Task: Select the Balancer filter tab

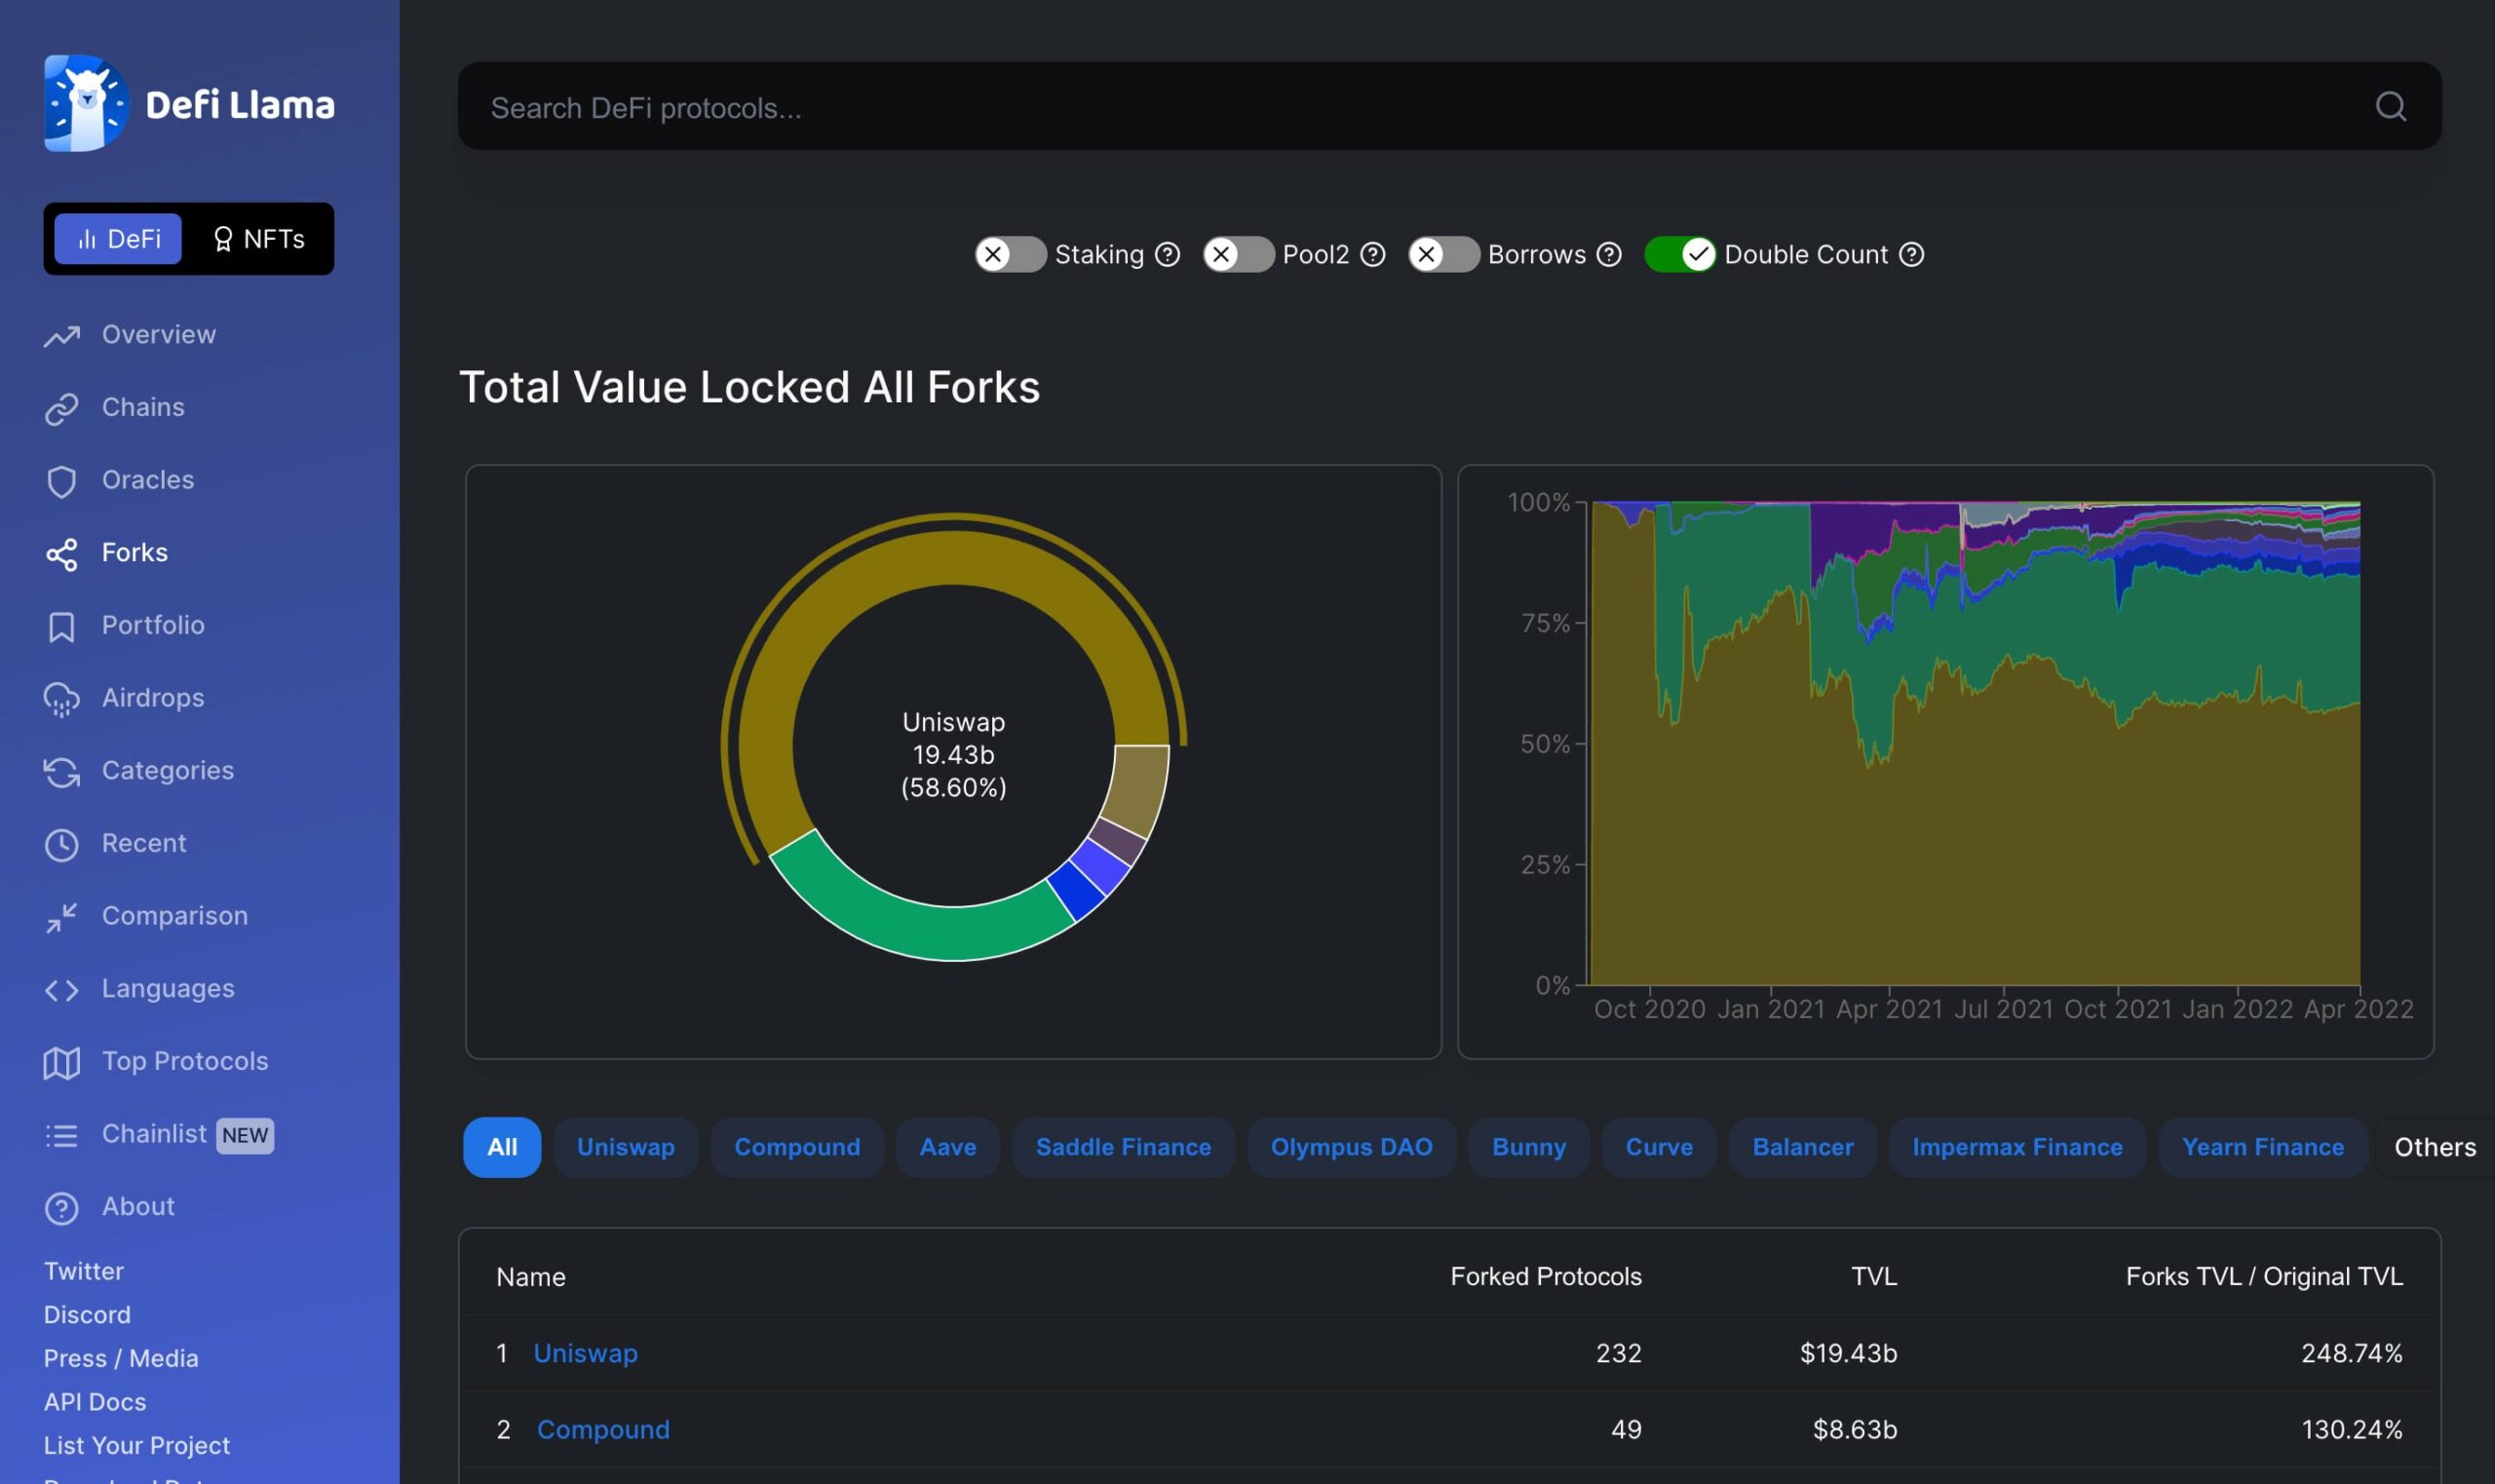Action: pos(1803,1147)
